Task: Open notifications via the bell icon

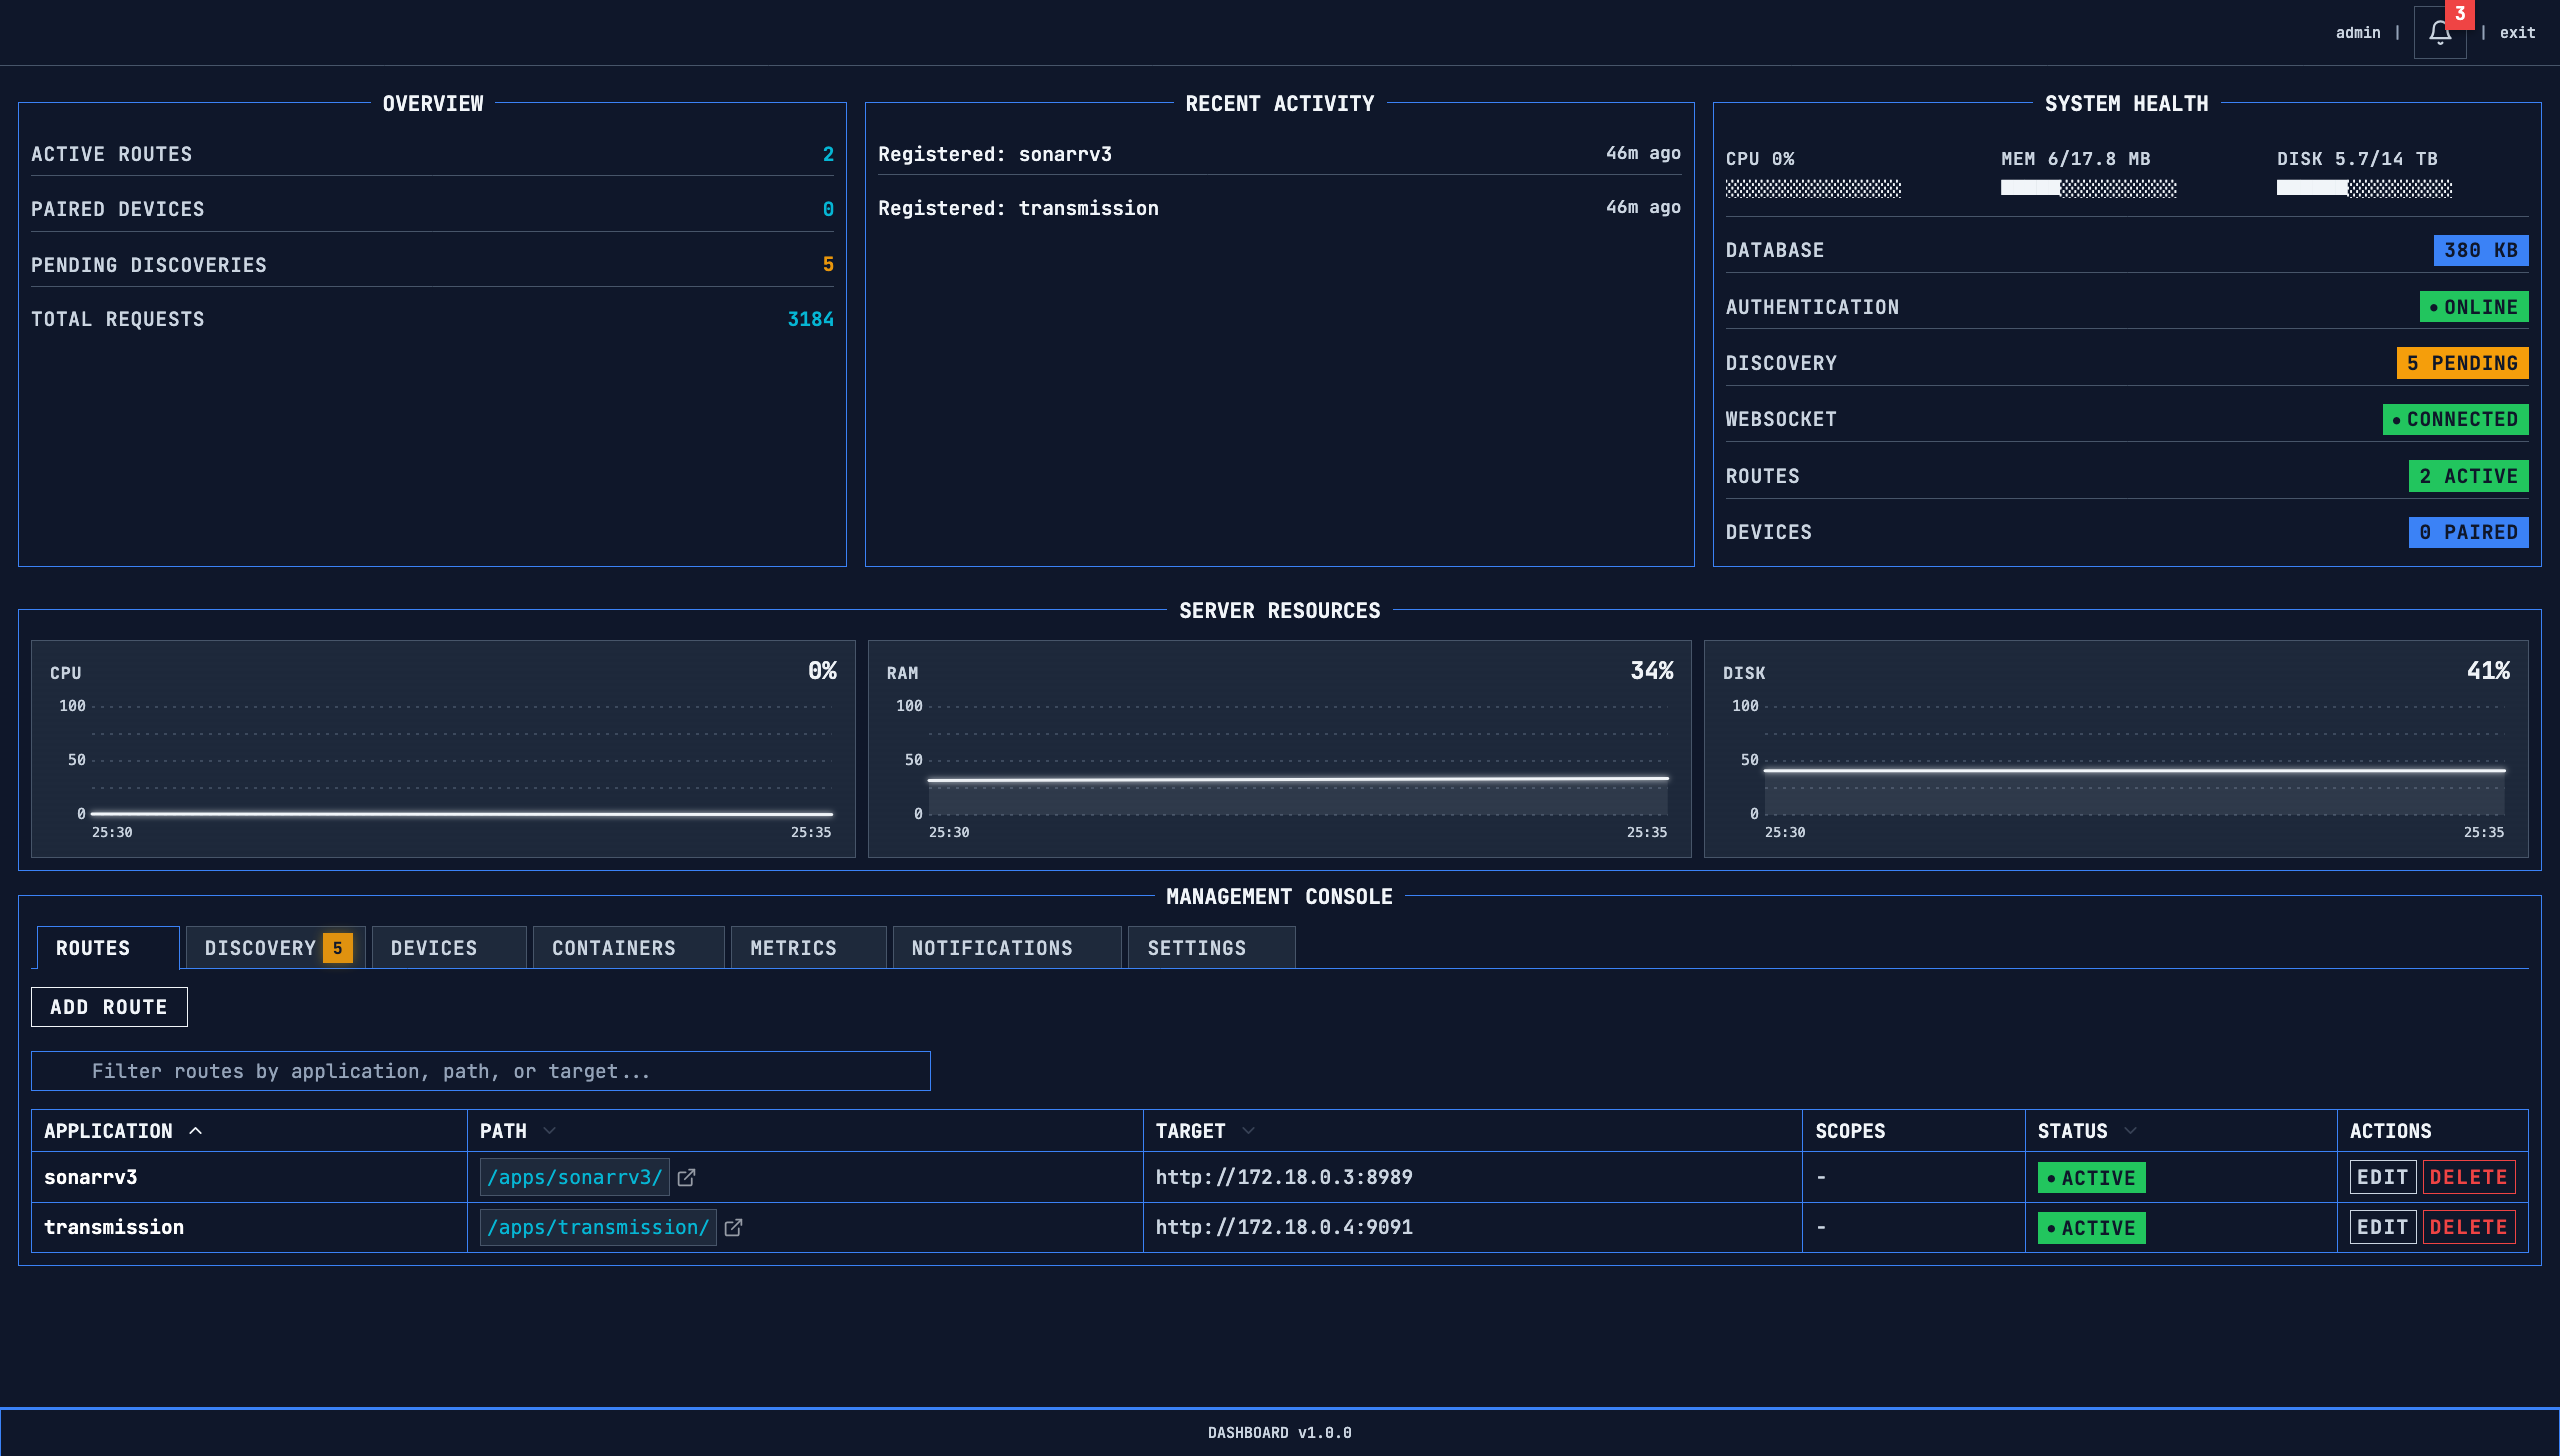Action: (x=2440, y=31)
